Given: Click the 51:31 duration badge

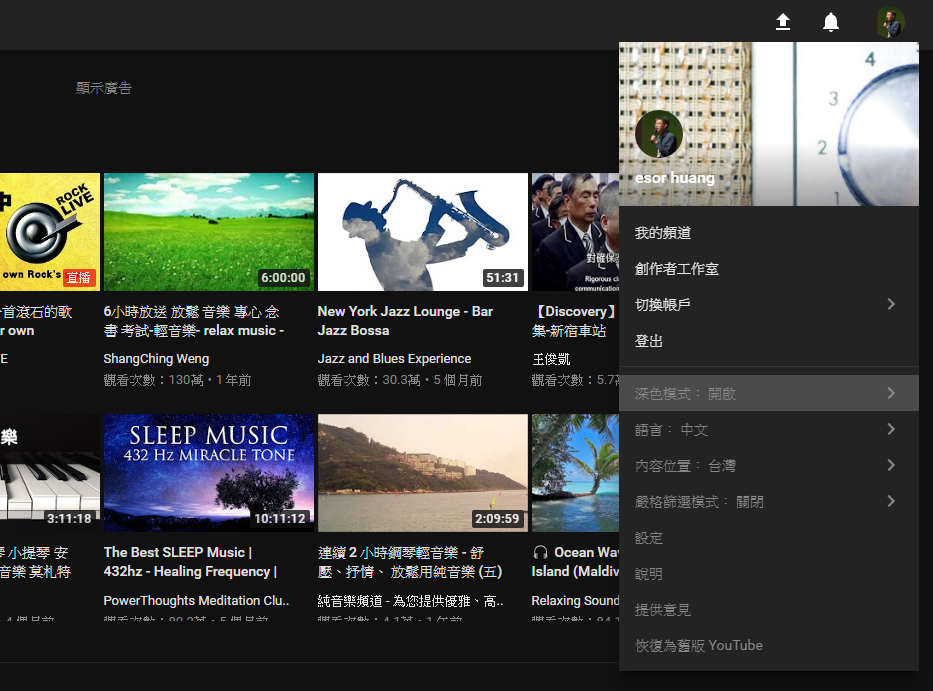Looking at the screenshot, I should pyautogui.click(x=502, y=277).
